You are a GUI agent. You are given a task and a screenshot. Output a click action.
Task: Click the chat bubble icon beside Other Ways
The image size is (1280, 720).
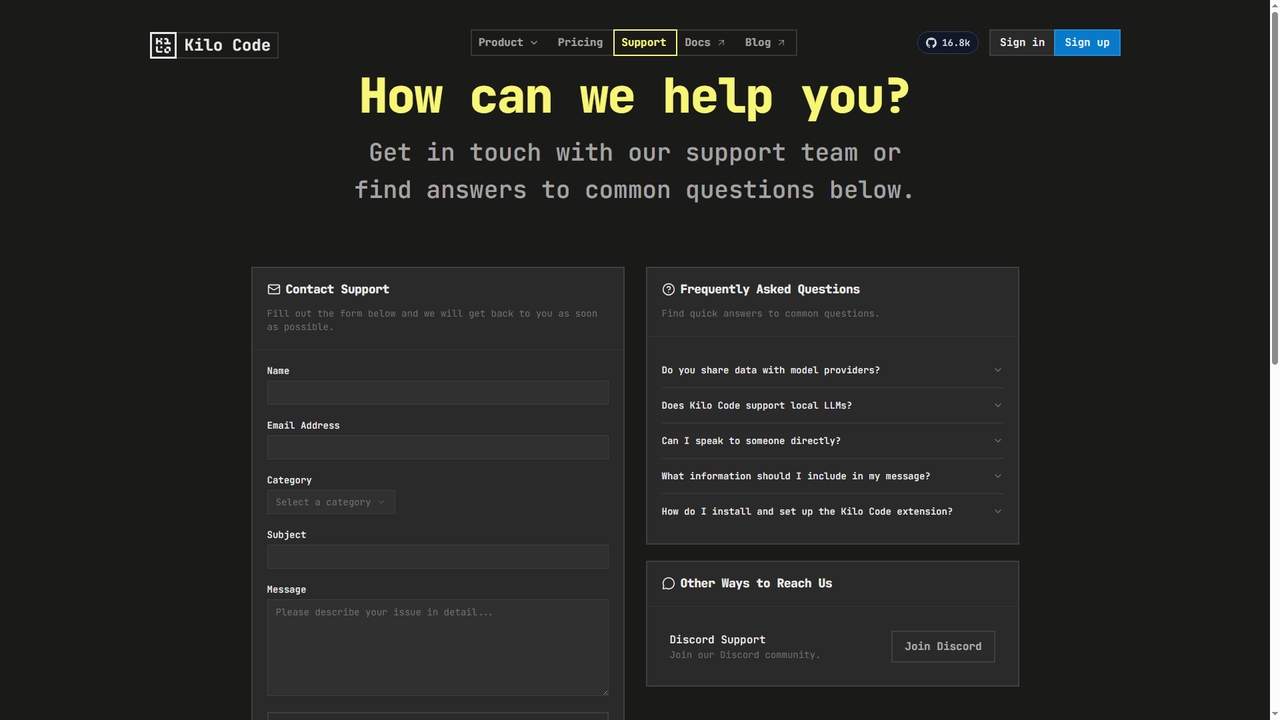tap(668, 583)
